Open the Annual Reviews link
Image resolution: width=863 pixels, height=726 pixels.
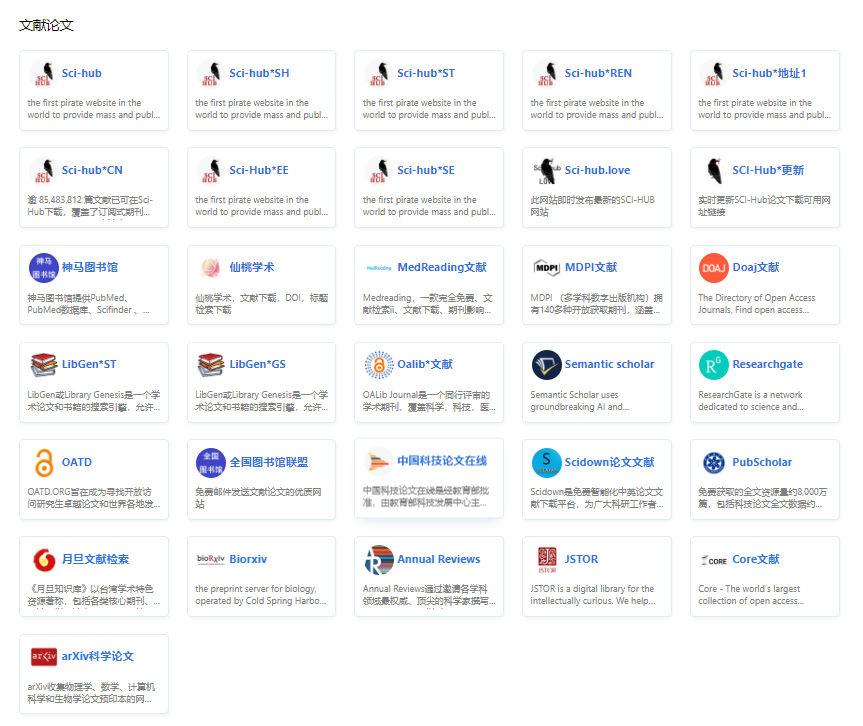439,559
